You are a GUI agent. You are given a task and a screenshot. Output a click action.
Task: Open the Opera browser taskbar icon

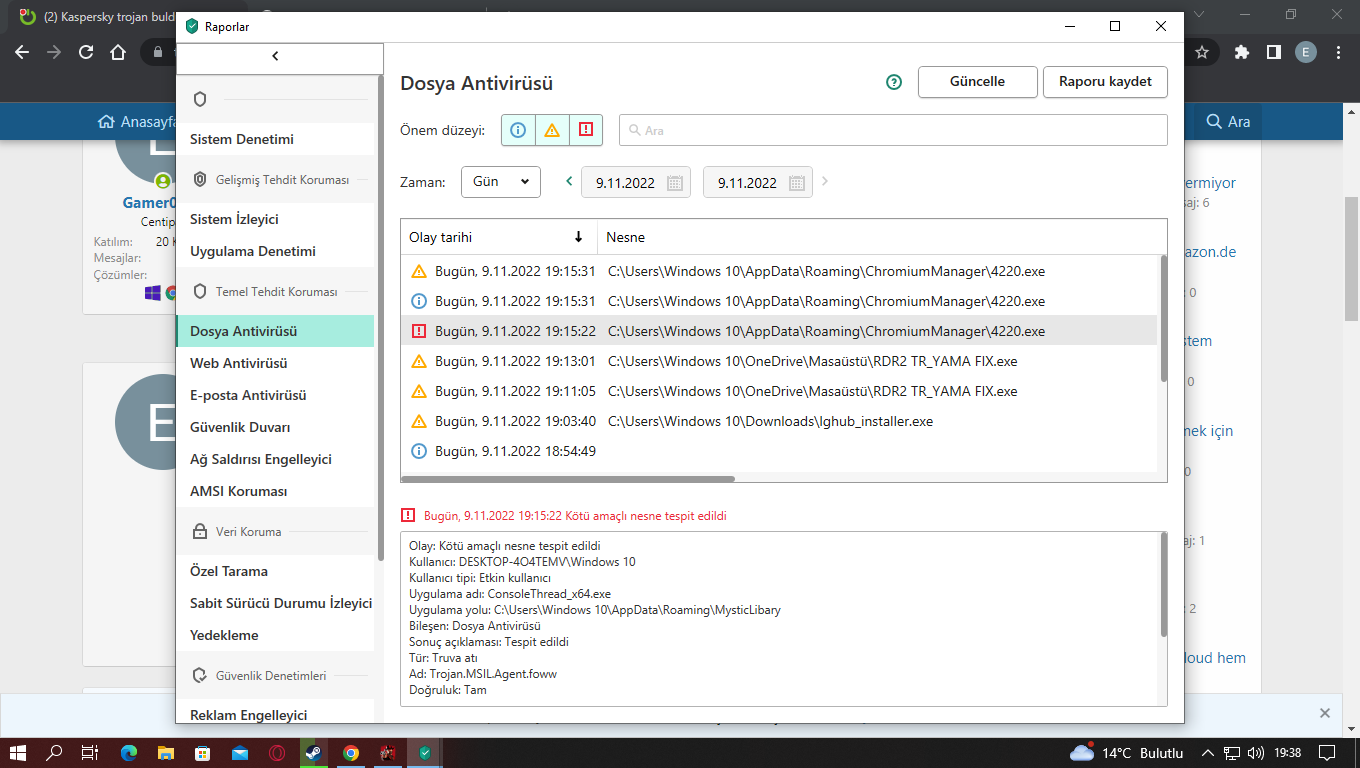pos(276,753)
